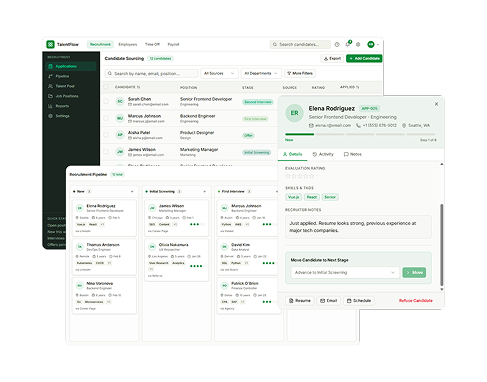Click the magnifier icon in Search candidates box
The width and height of the screenshot is (487, 382).
(x=275, y=44)
